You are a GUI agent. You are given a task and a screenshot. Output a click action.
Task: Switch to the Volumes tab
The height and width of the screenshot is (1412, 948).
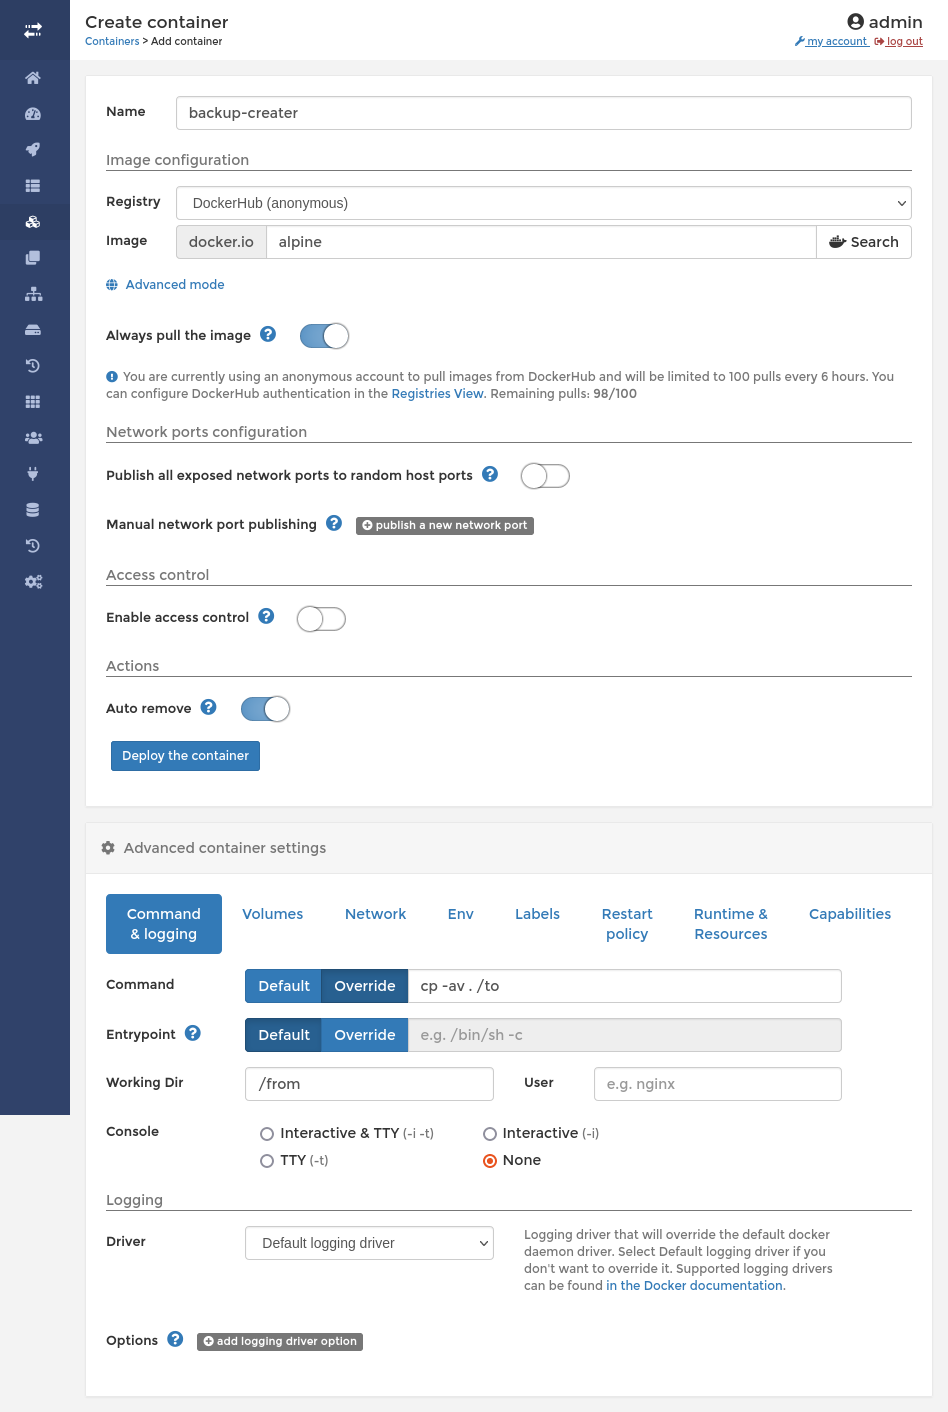272,914
